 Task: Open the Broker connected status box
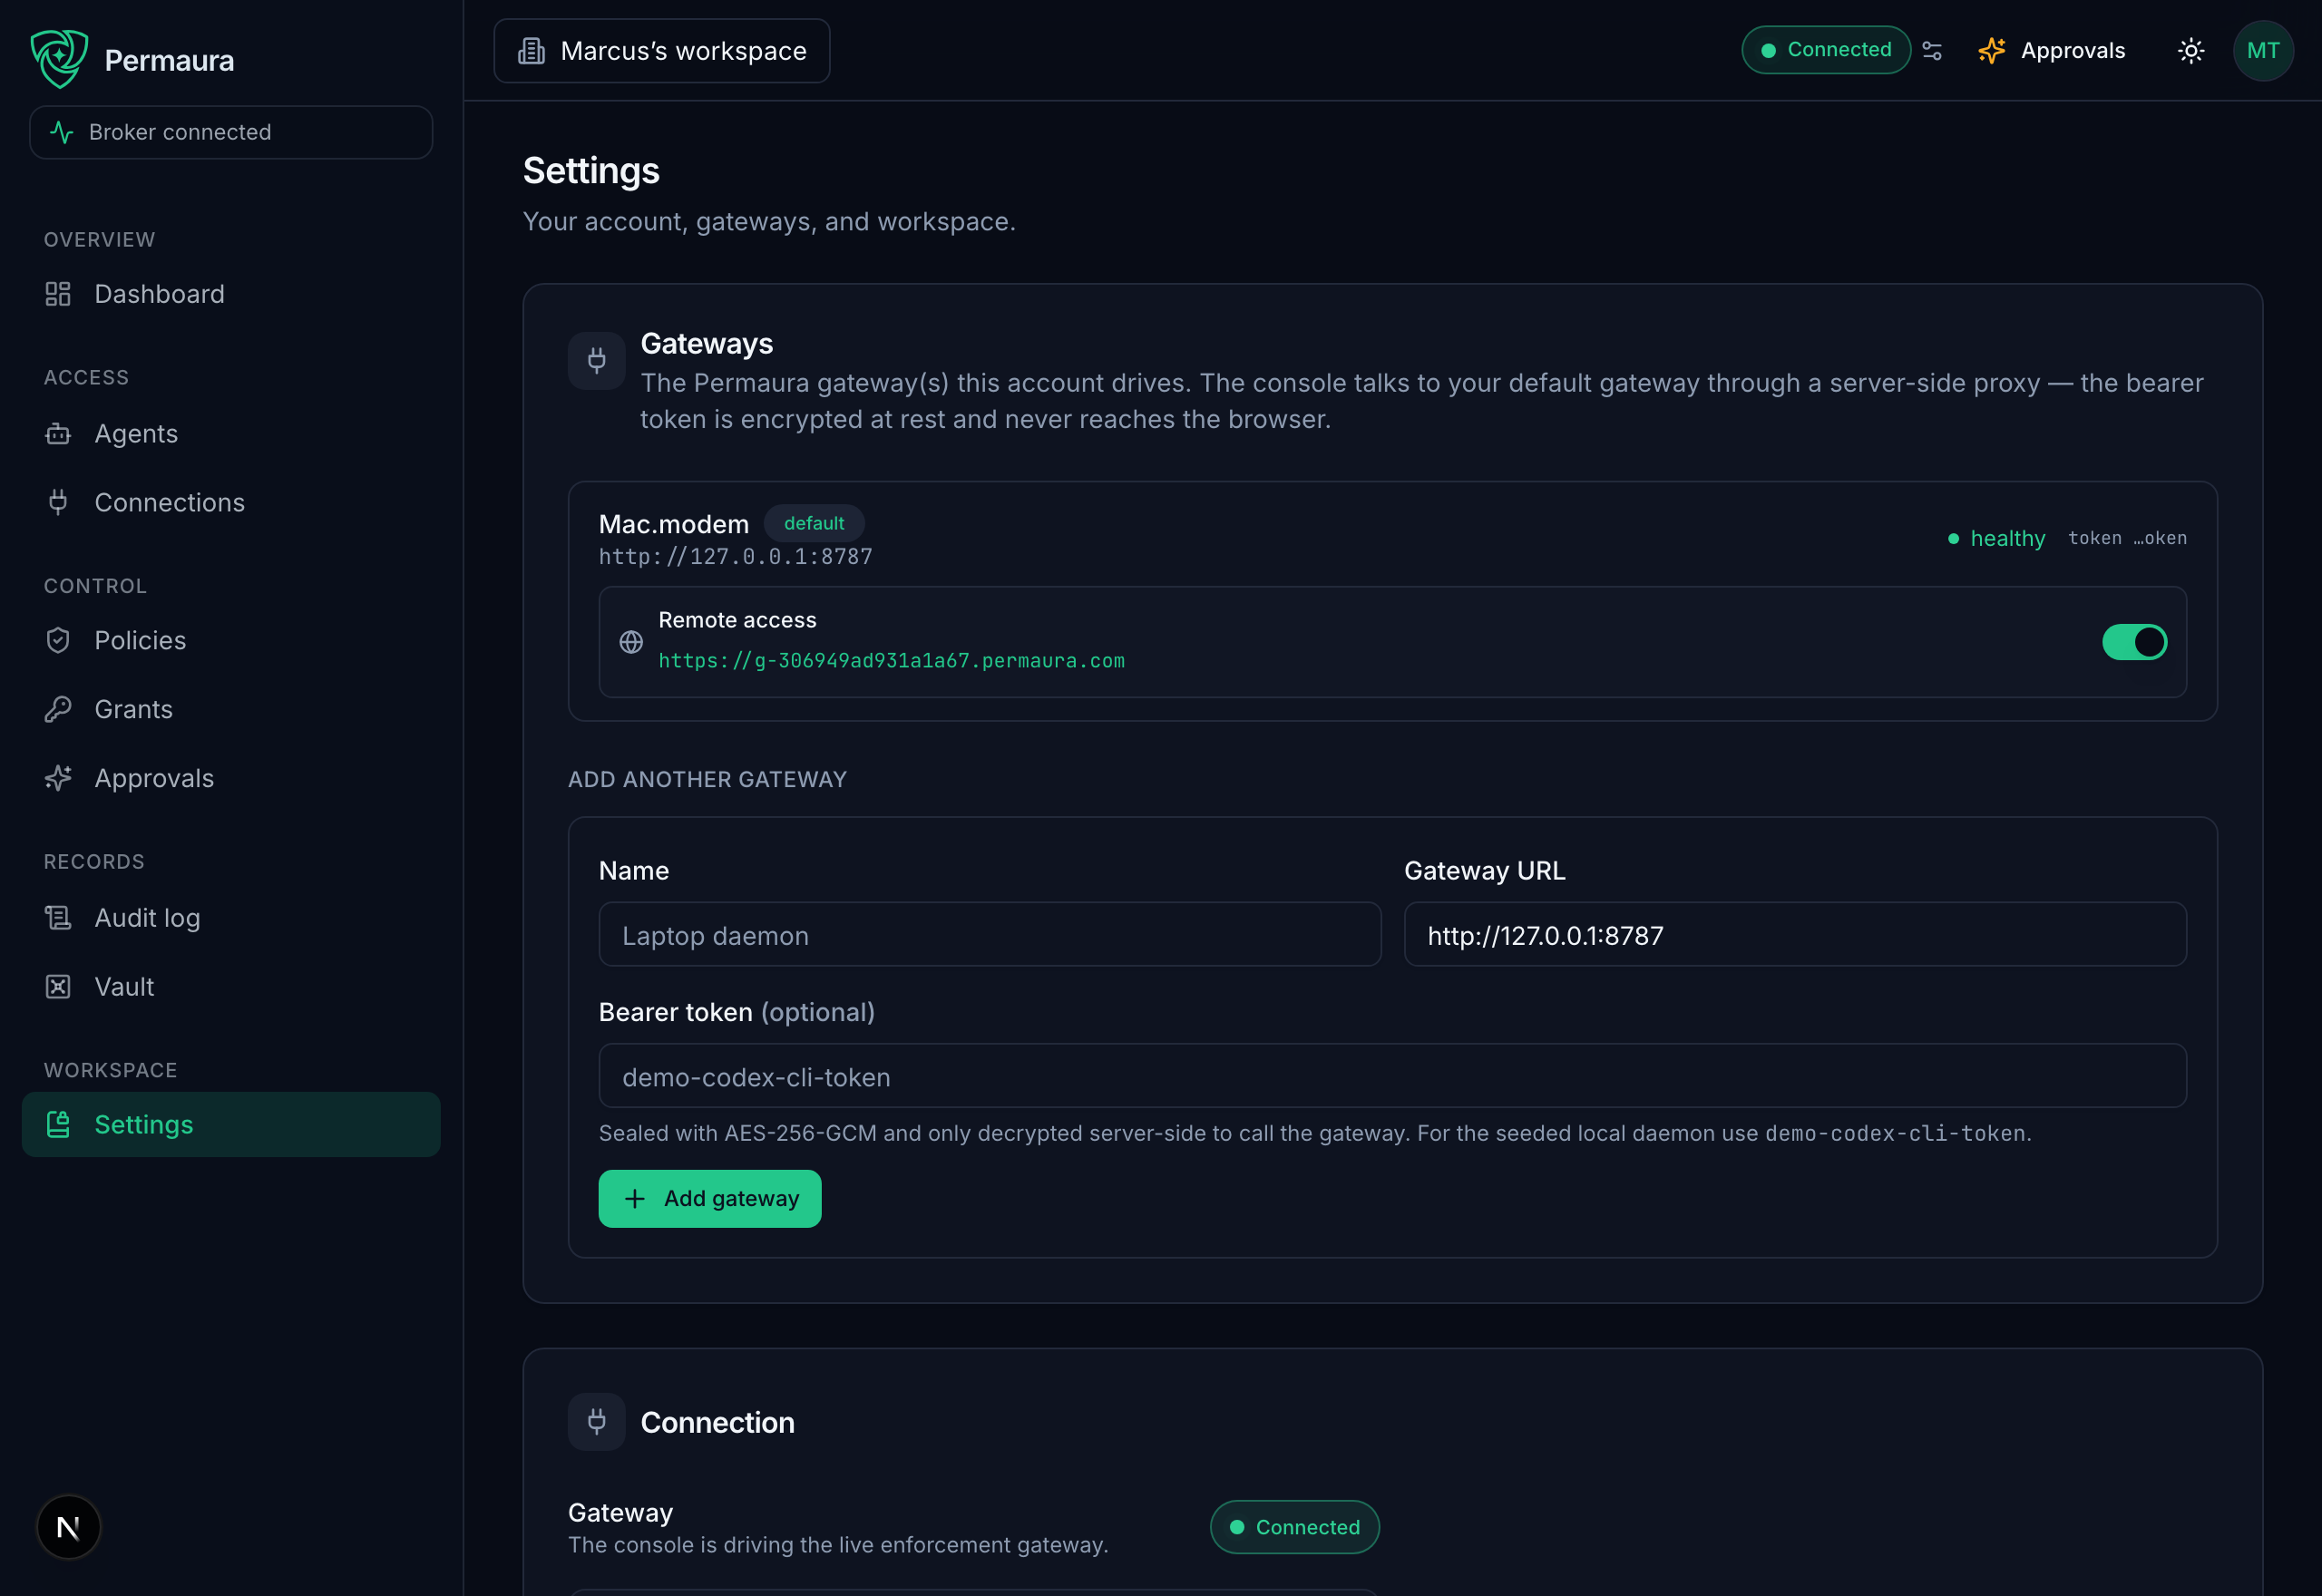(x=231, y=132)
